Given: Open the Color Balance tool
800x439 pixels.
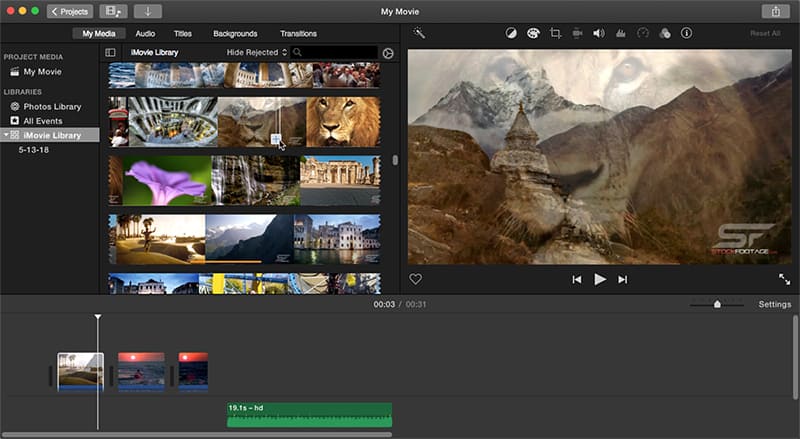Looking at the screenshot, I should pyautogui.click(x=511, y=33).
